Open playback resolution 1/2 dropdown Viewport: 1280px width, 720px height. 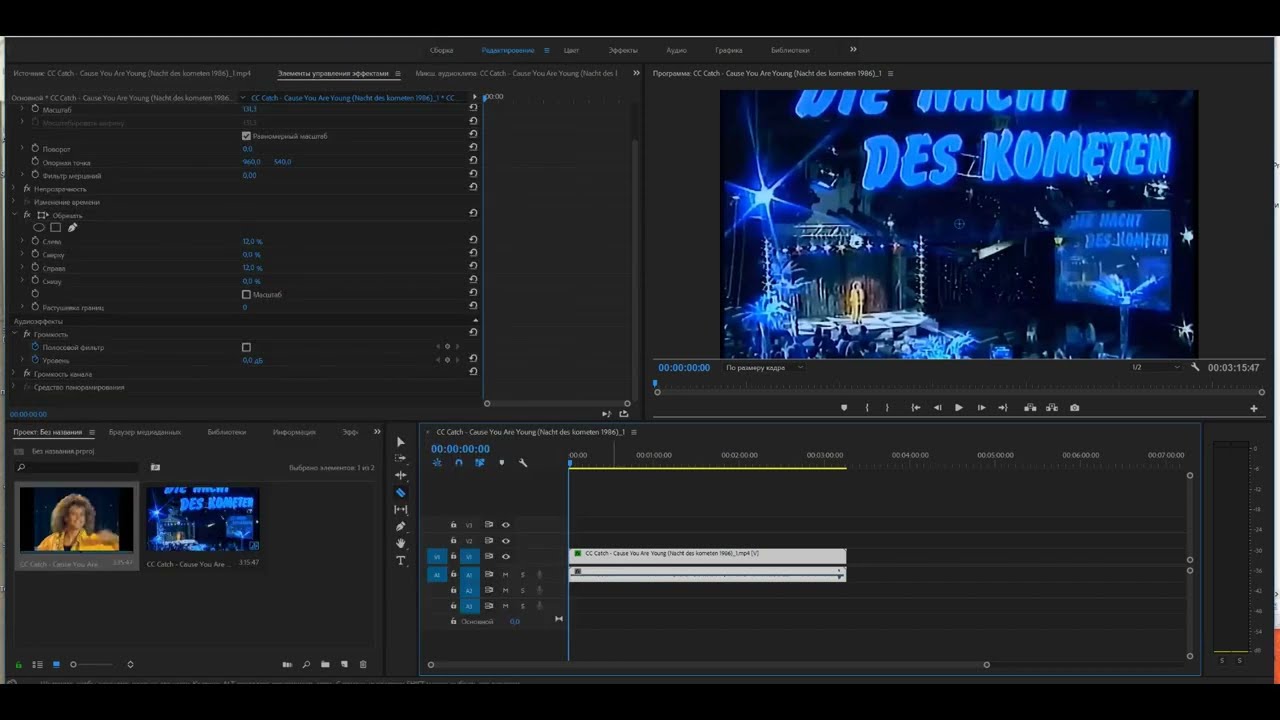coord(1155,367)
